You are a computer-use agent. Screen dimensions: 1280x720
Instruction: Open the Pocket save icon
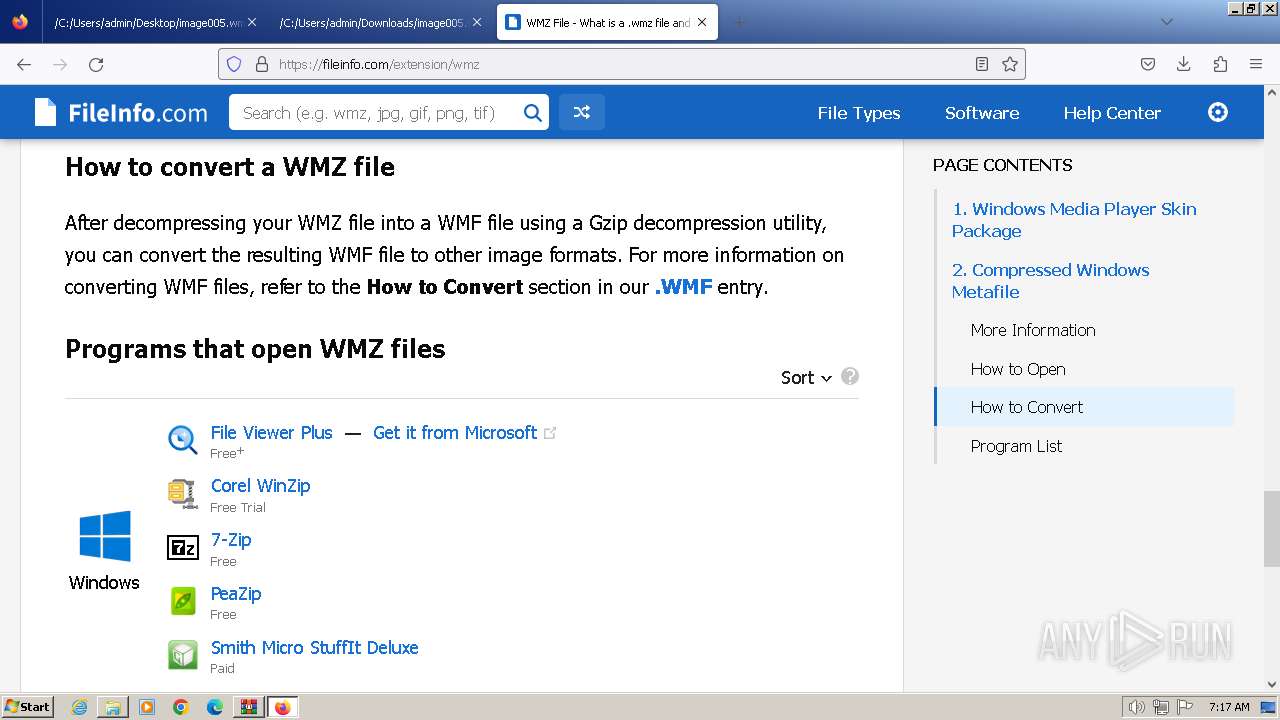click(x=1148, y=64)
